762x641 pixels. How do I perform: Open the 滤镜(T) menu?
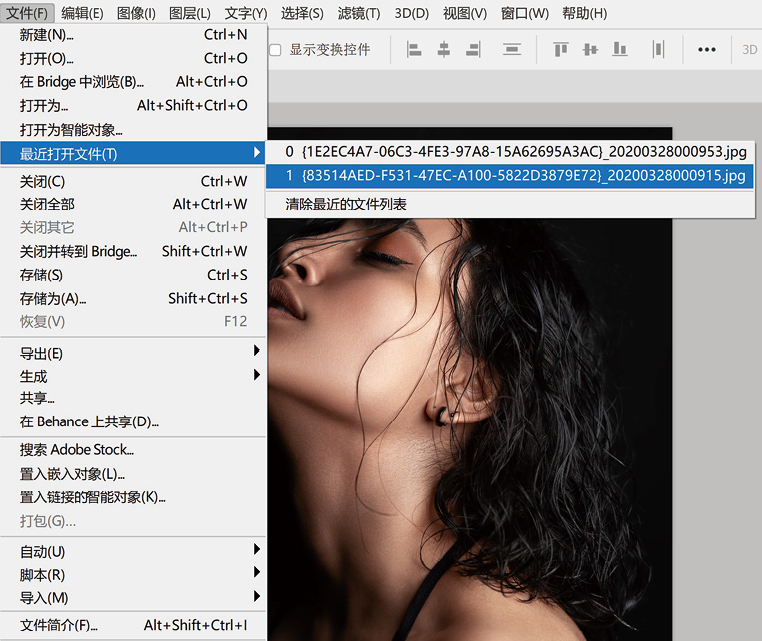[x=359, y=13]
